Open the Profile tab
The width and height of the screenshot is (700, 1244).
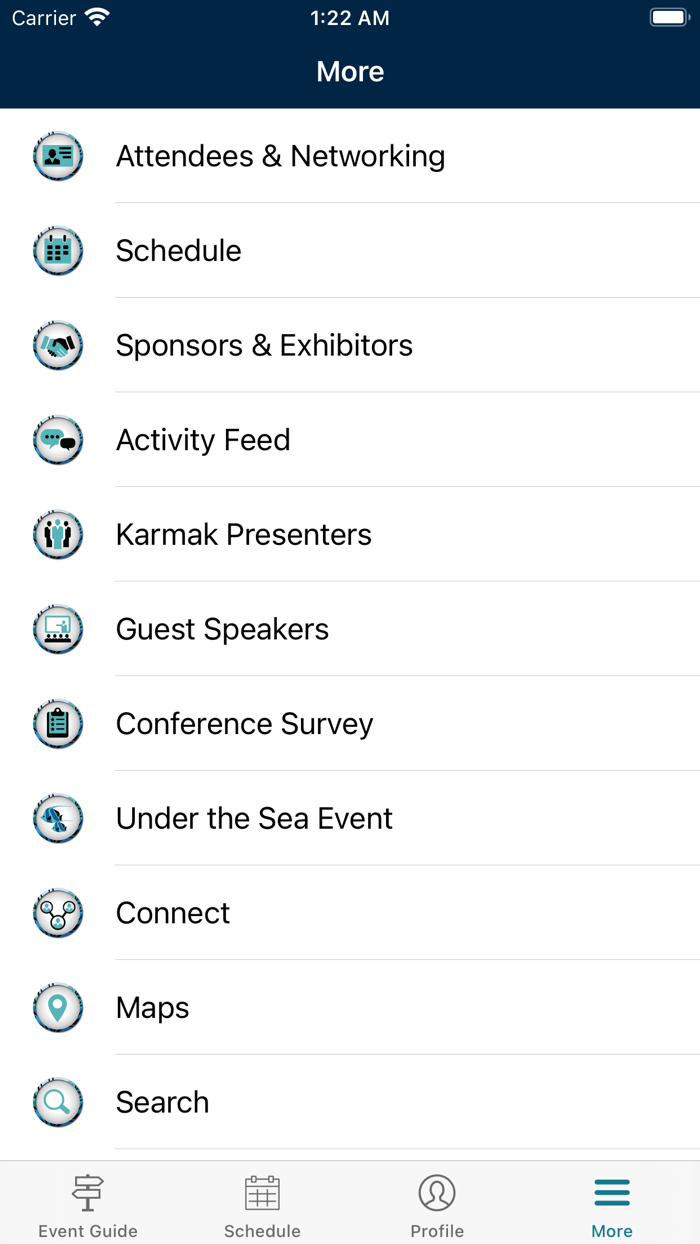[437, 1202]
